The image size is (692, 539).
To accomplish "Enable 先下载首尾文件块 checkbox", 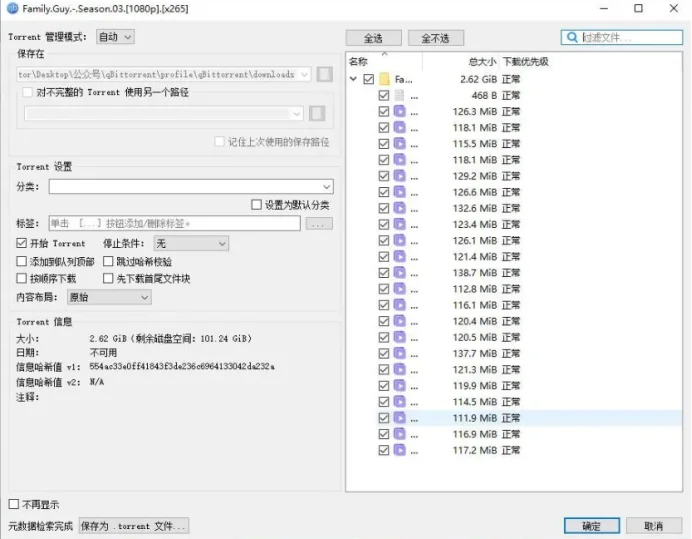I will tap(108, 279).
